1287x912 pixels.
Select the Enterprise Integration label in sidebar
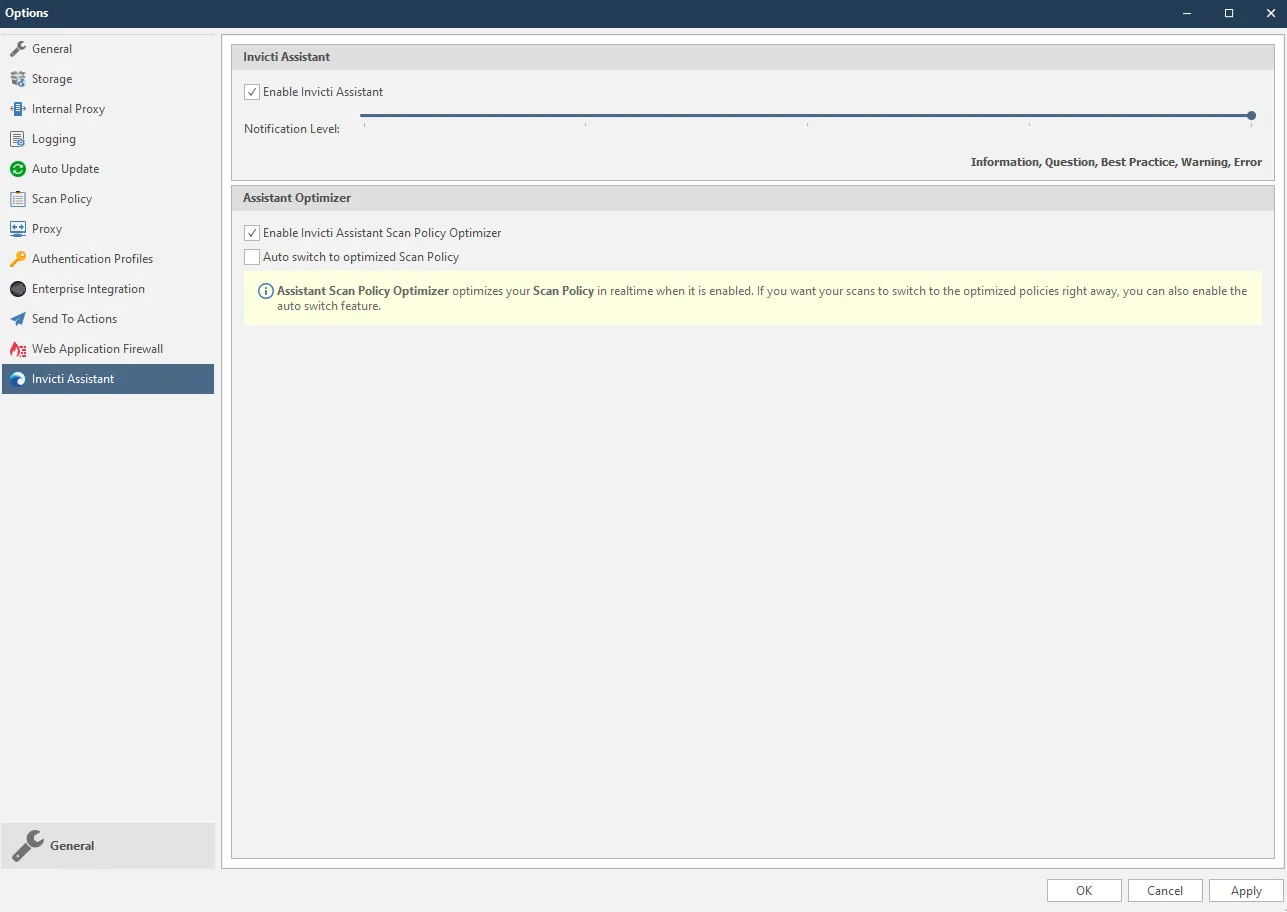(x=88, y=289)
